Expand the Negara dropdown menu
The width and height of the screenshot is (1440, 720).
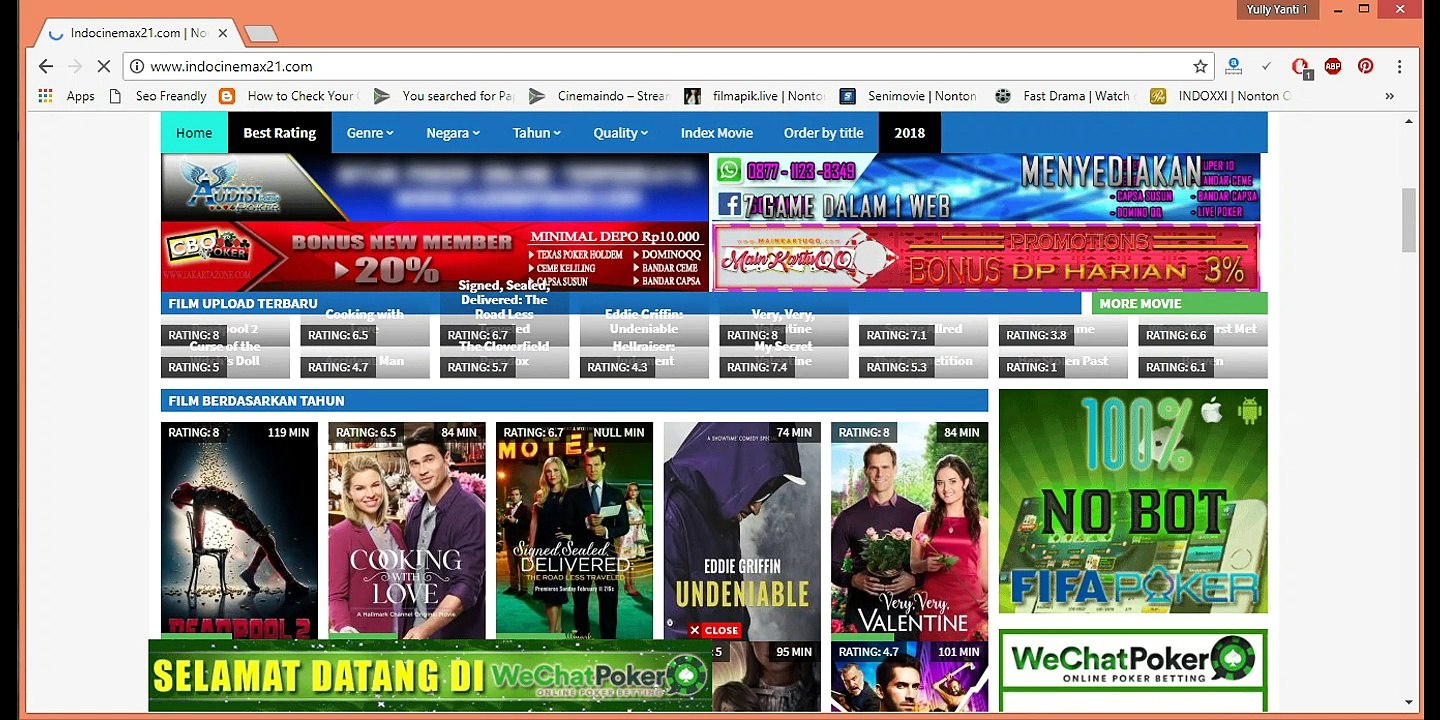pos(453,133)
